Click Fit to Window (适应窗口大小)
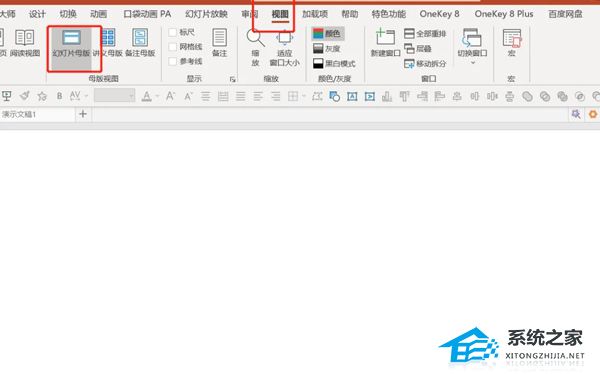The height and width of the screenshot is (374, 600). (x=284, y=48)
